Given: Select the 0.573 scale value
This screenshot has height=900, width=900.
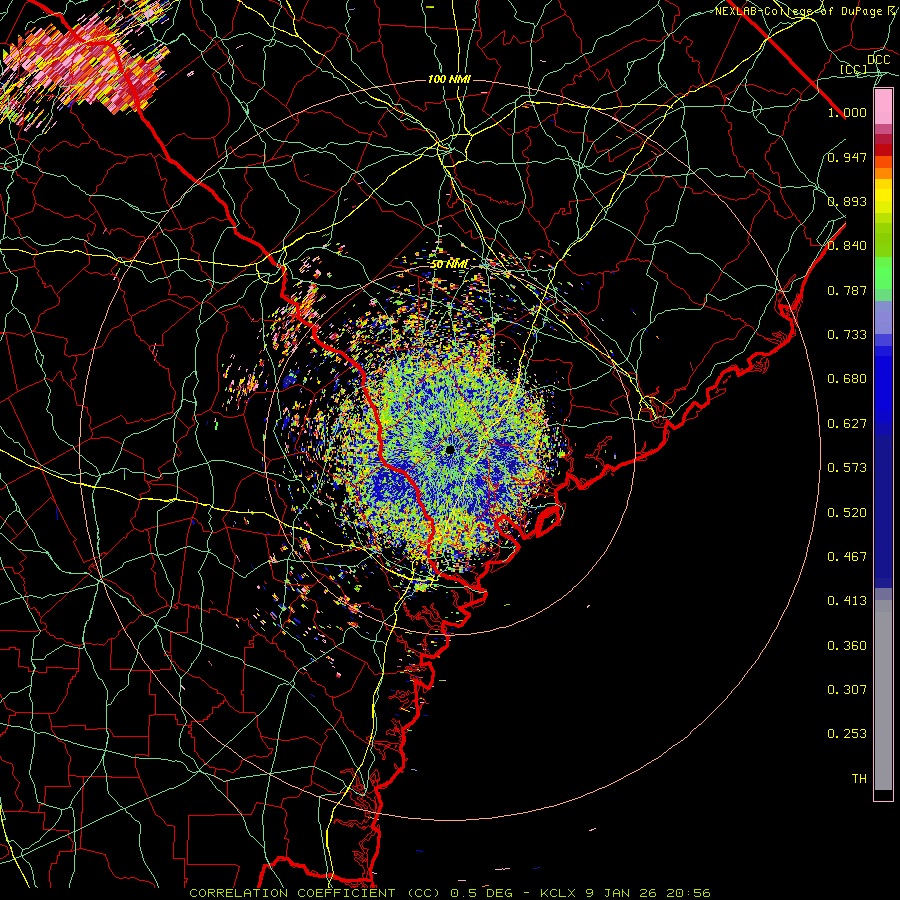Looking at the screenshot, I should pyautogui.click(x=847, y=468).
